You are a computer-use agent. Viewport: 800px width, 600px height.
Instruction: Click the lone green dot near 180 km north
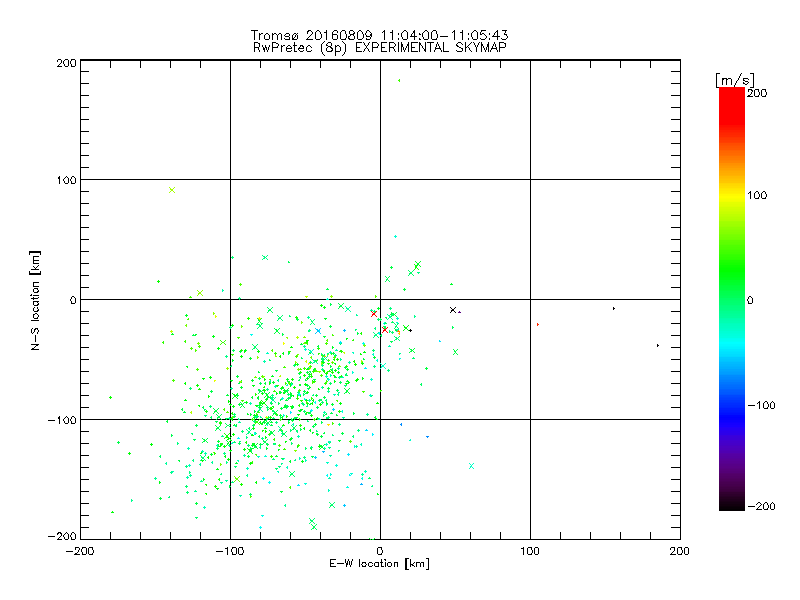point(399,81)
